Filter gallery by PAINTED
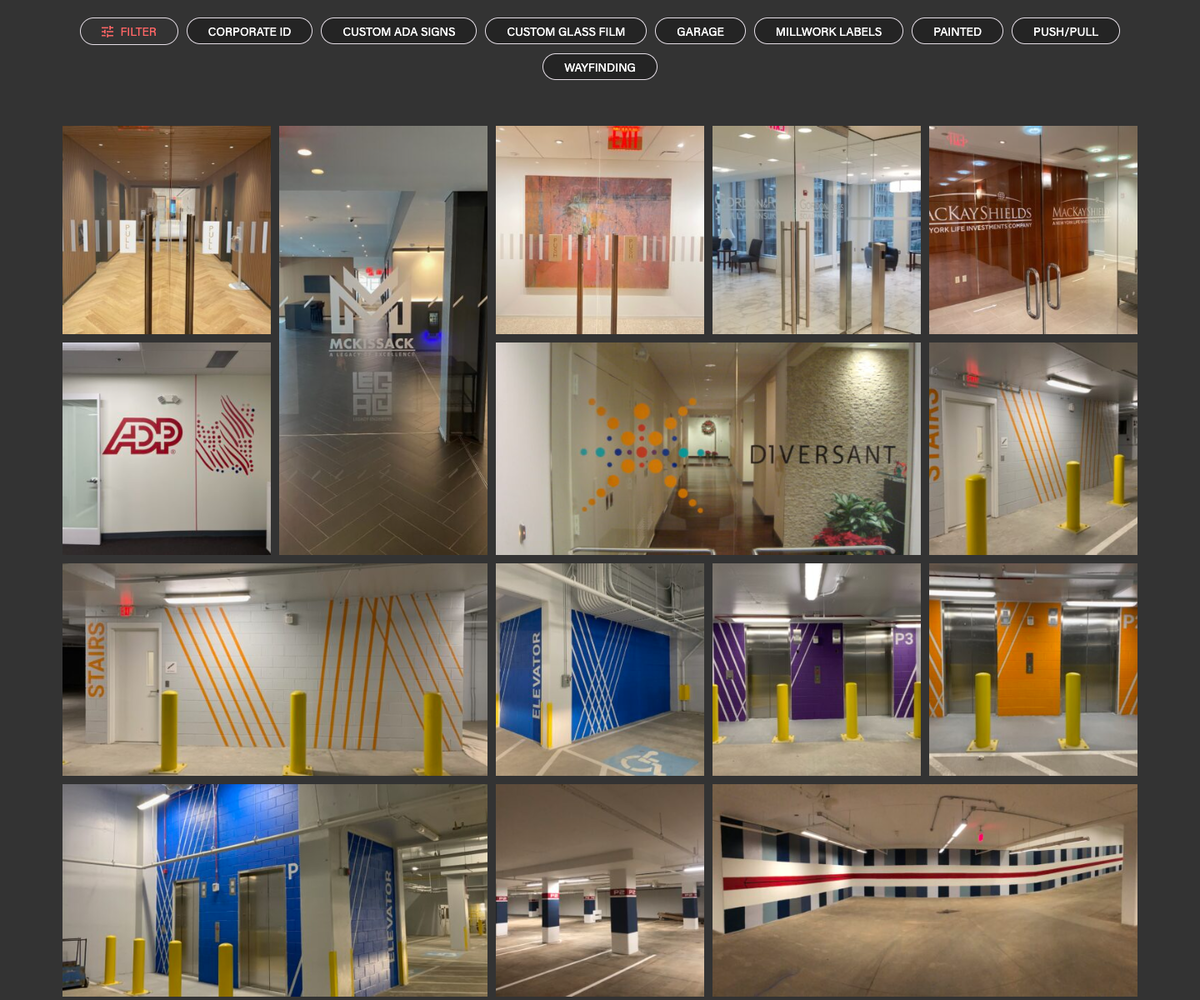This screenshot has width=1200, height=1000. [957, 32]
